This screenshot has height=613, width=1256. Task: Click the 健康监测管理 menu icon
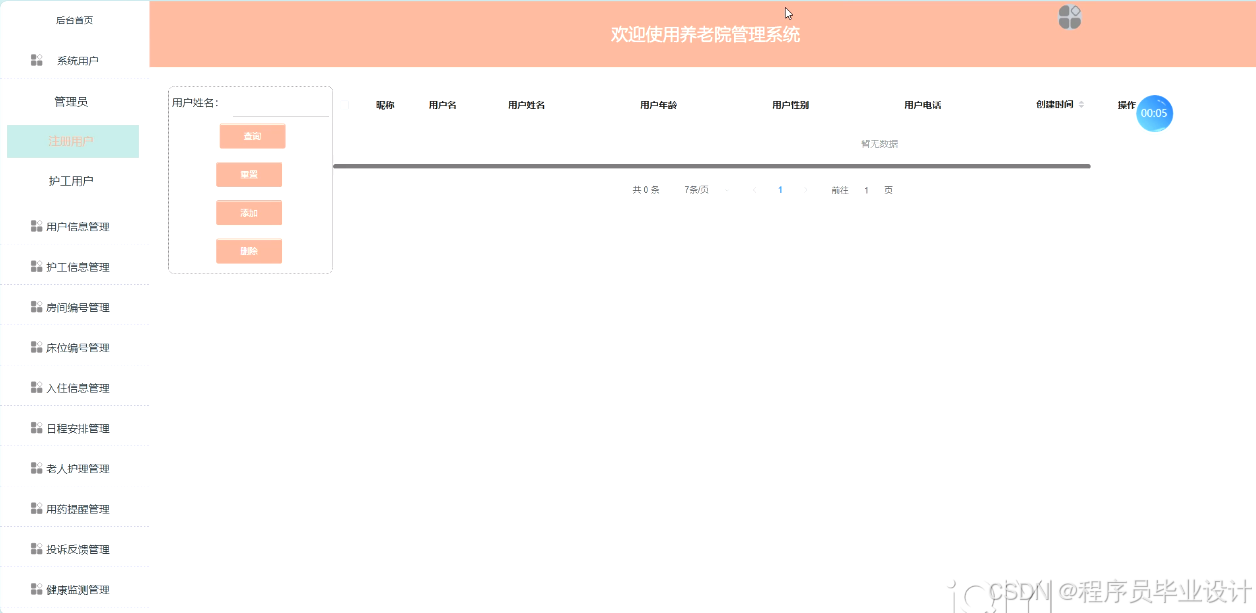pos(37,590)
